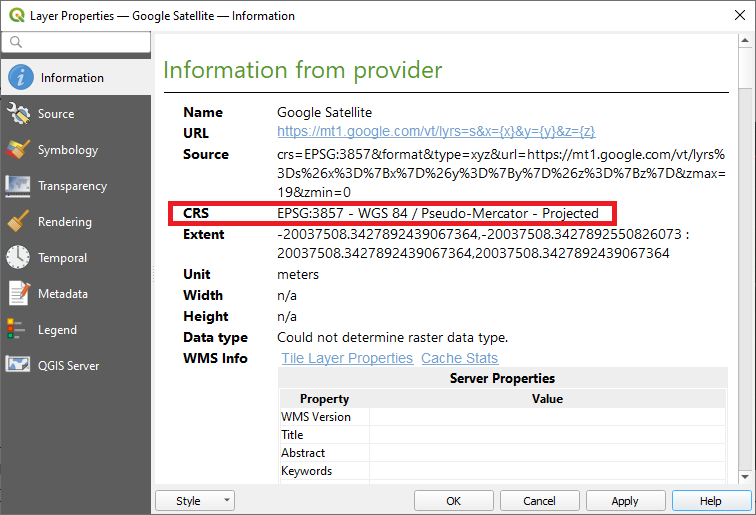Open the Metadata document icon
This screenshot has width=756, height=515.
(19, 293)
